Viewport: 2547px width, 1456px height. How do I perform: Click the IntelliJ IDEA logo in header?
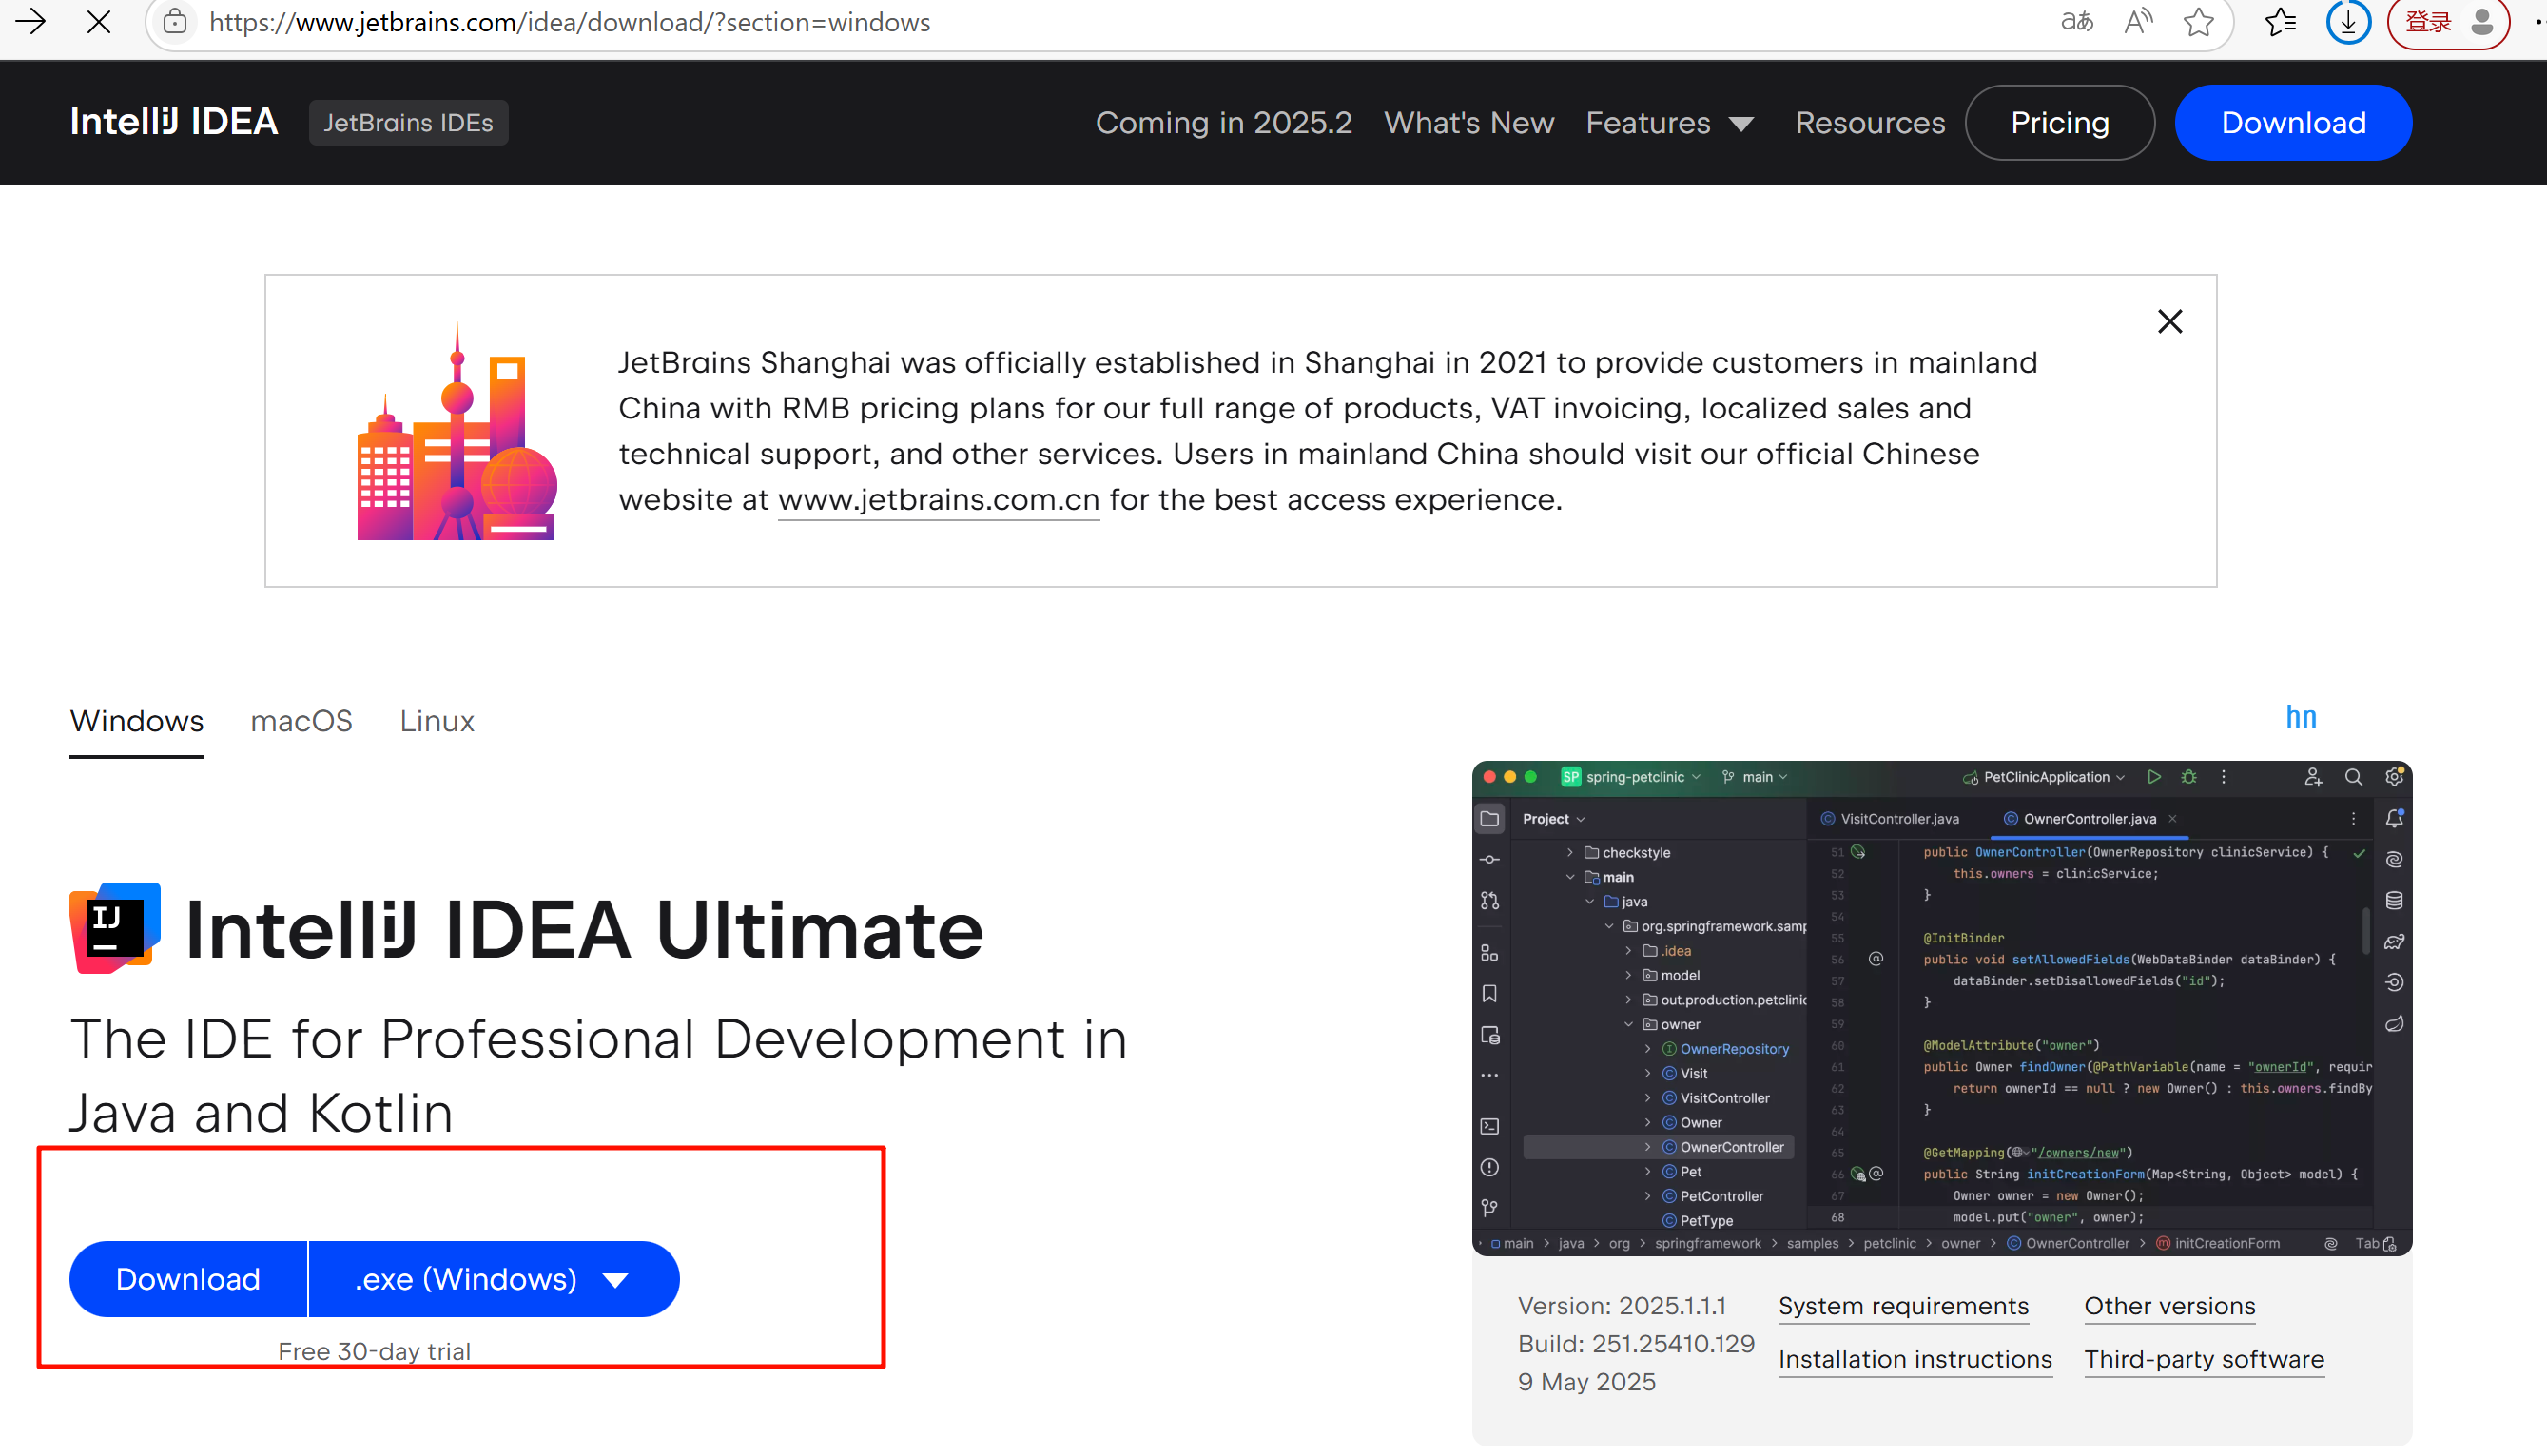point(174,122)
